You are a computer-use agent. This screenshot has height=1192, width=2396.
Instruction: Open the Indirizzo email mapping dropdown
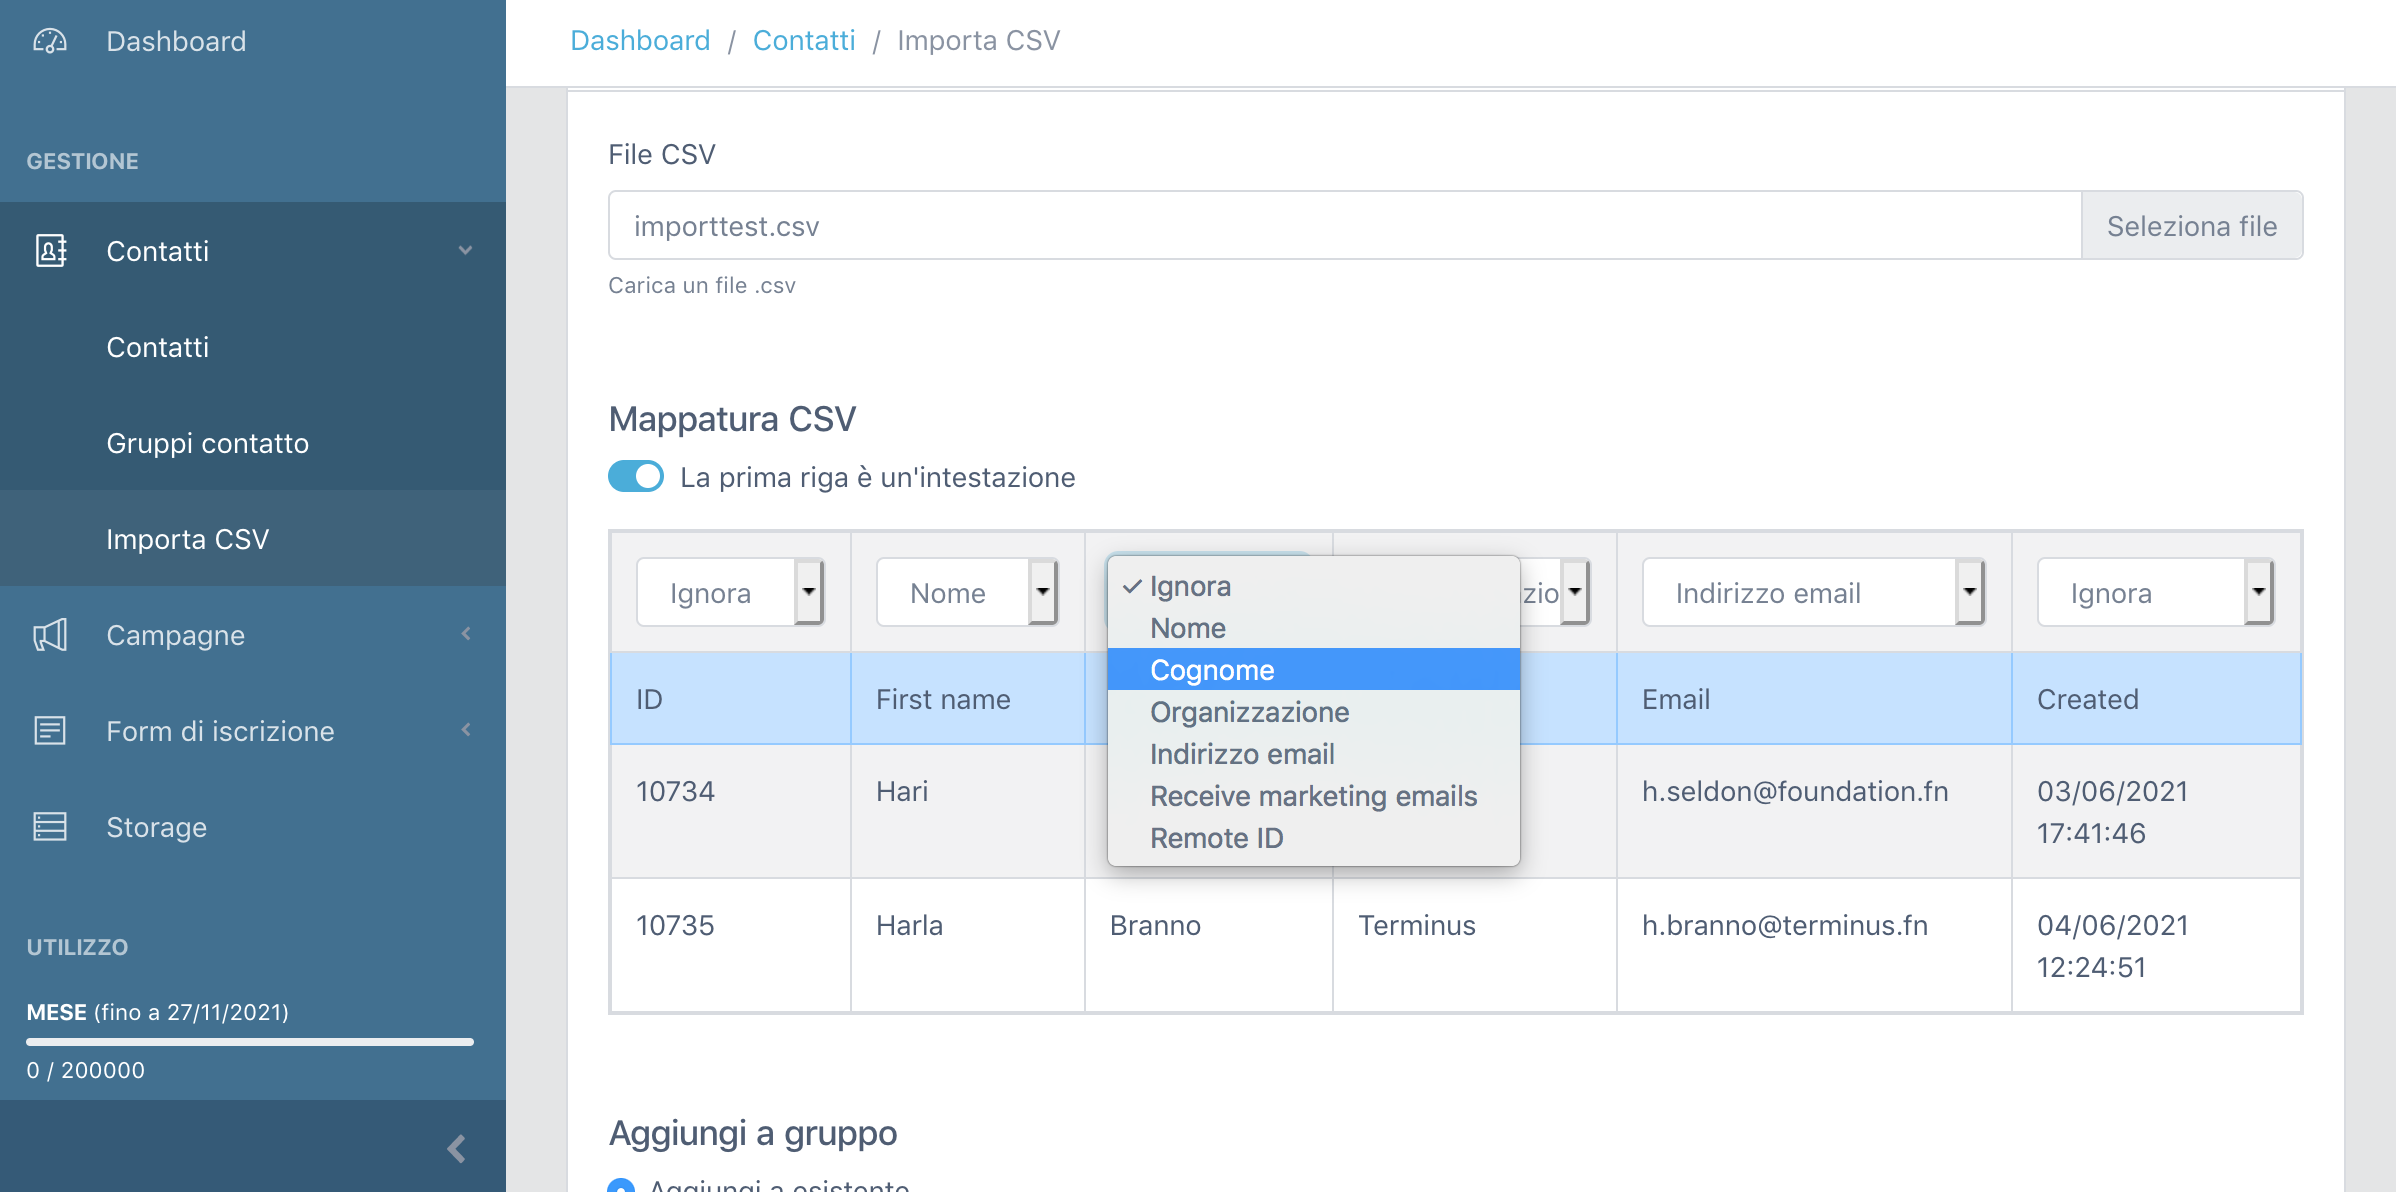(x=1813, y=593)
